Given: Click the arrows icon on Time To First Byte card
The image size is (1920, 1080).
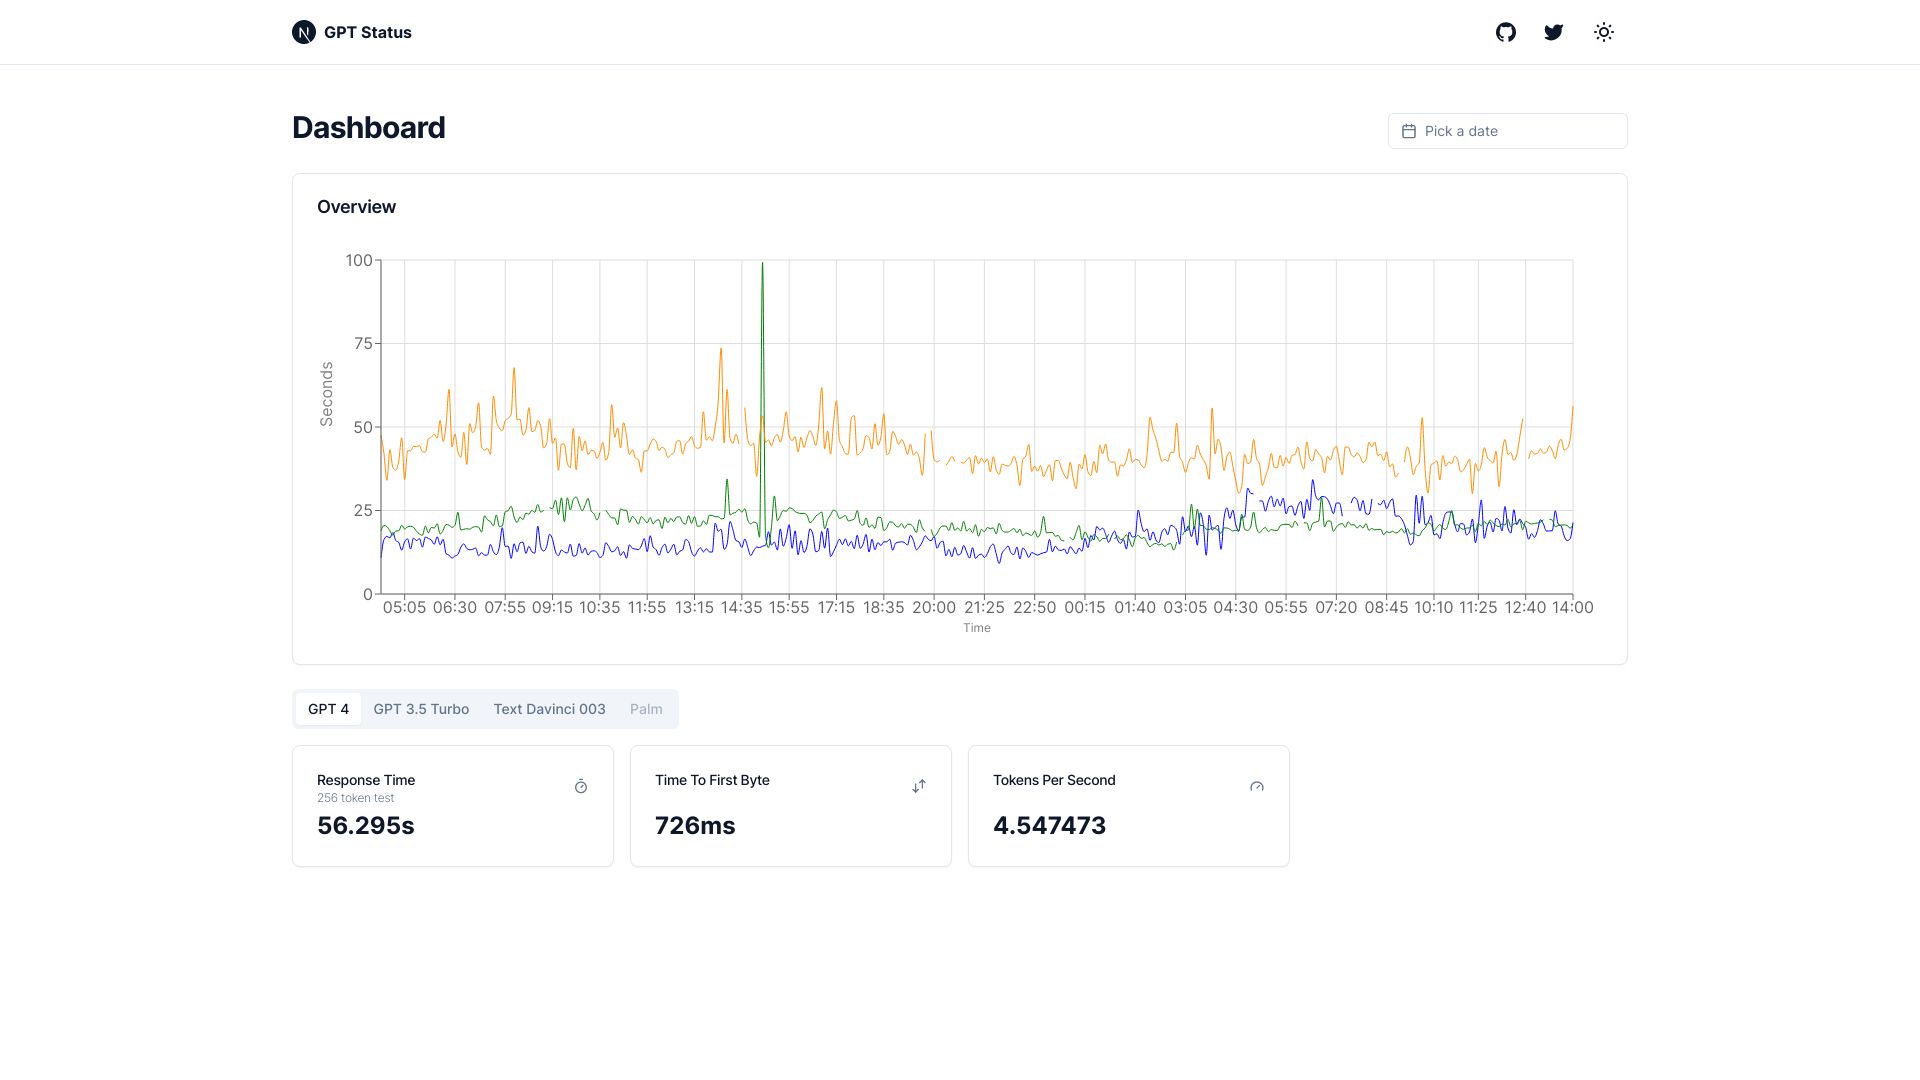Looking at the screenshot, I should [918, 786].
